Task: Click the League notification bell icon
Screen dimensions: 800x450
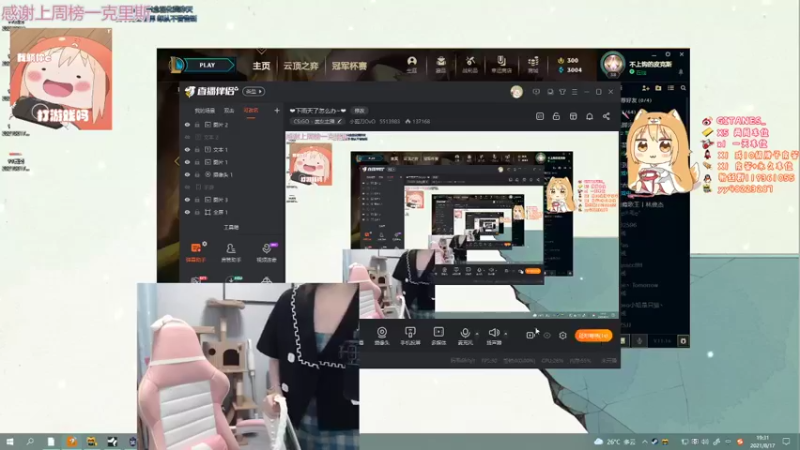Action: 681,72
